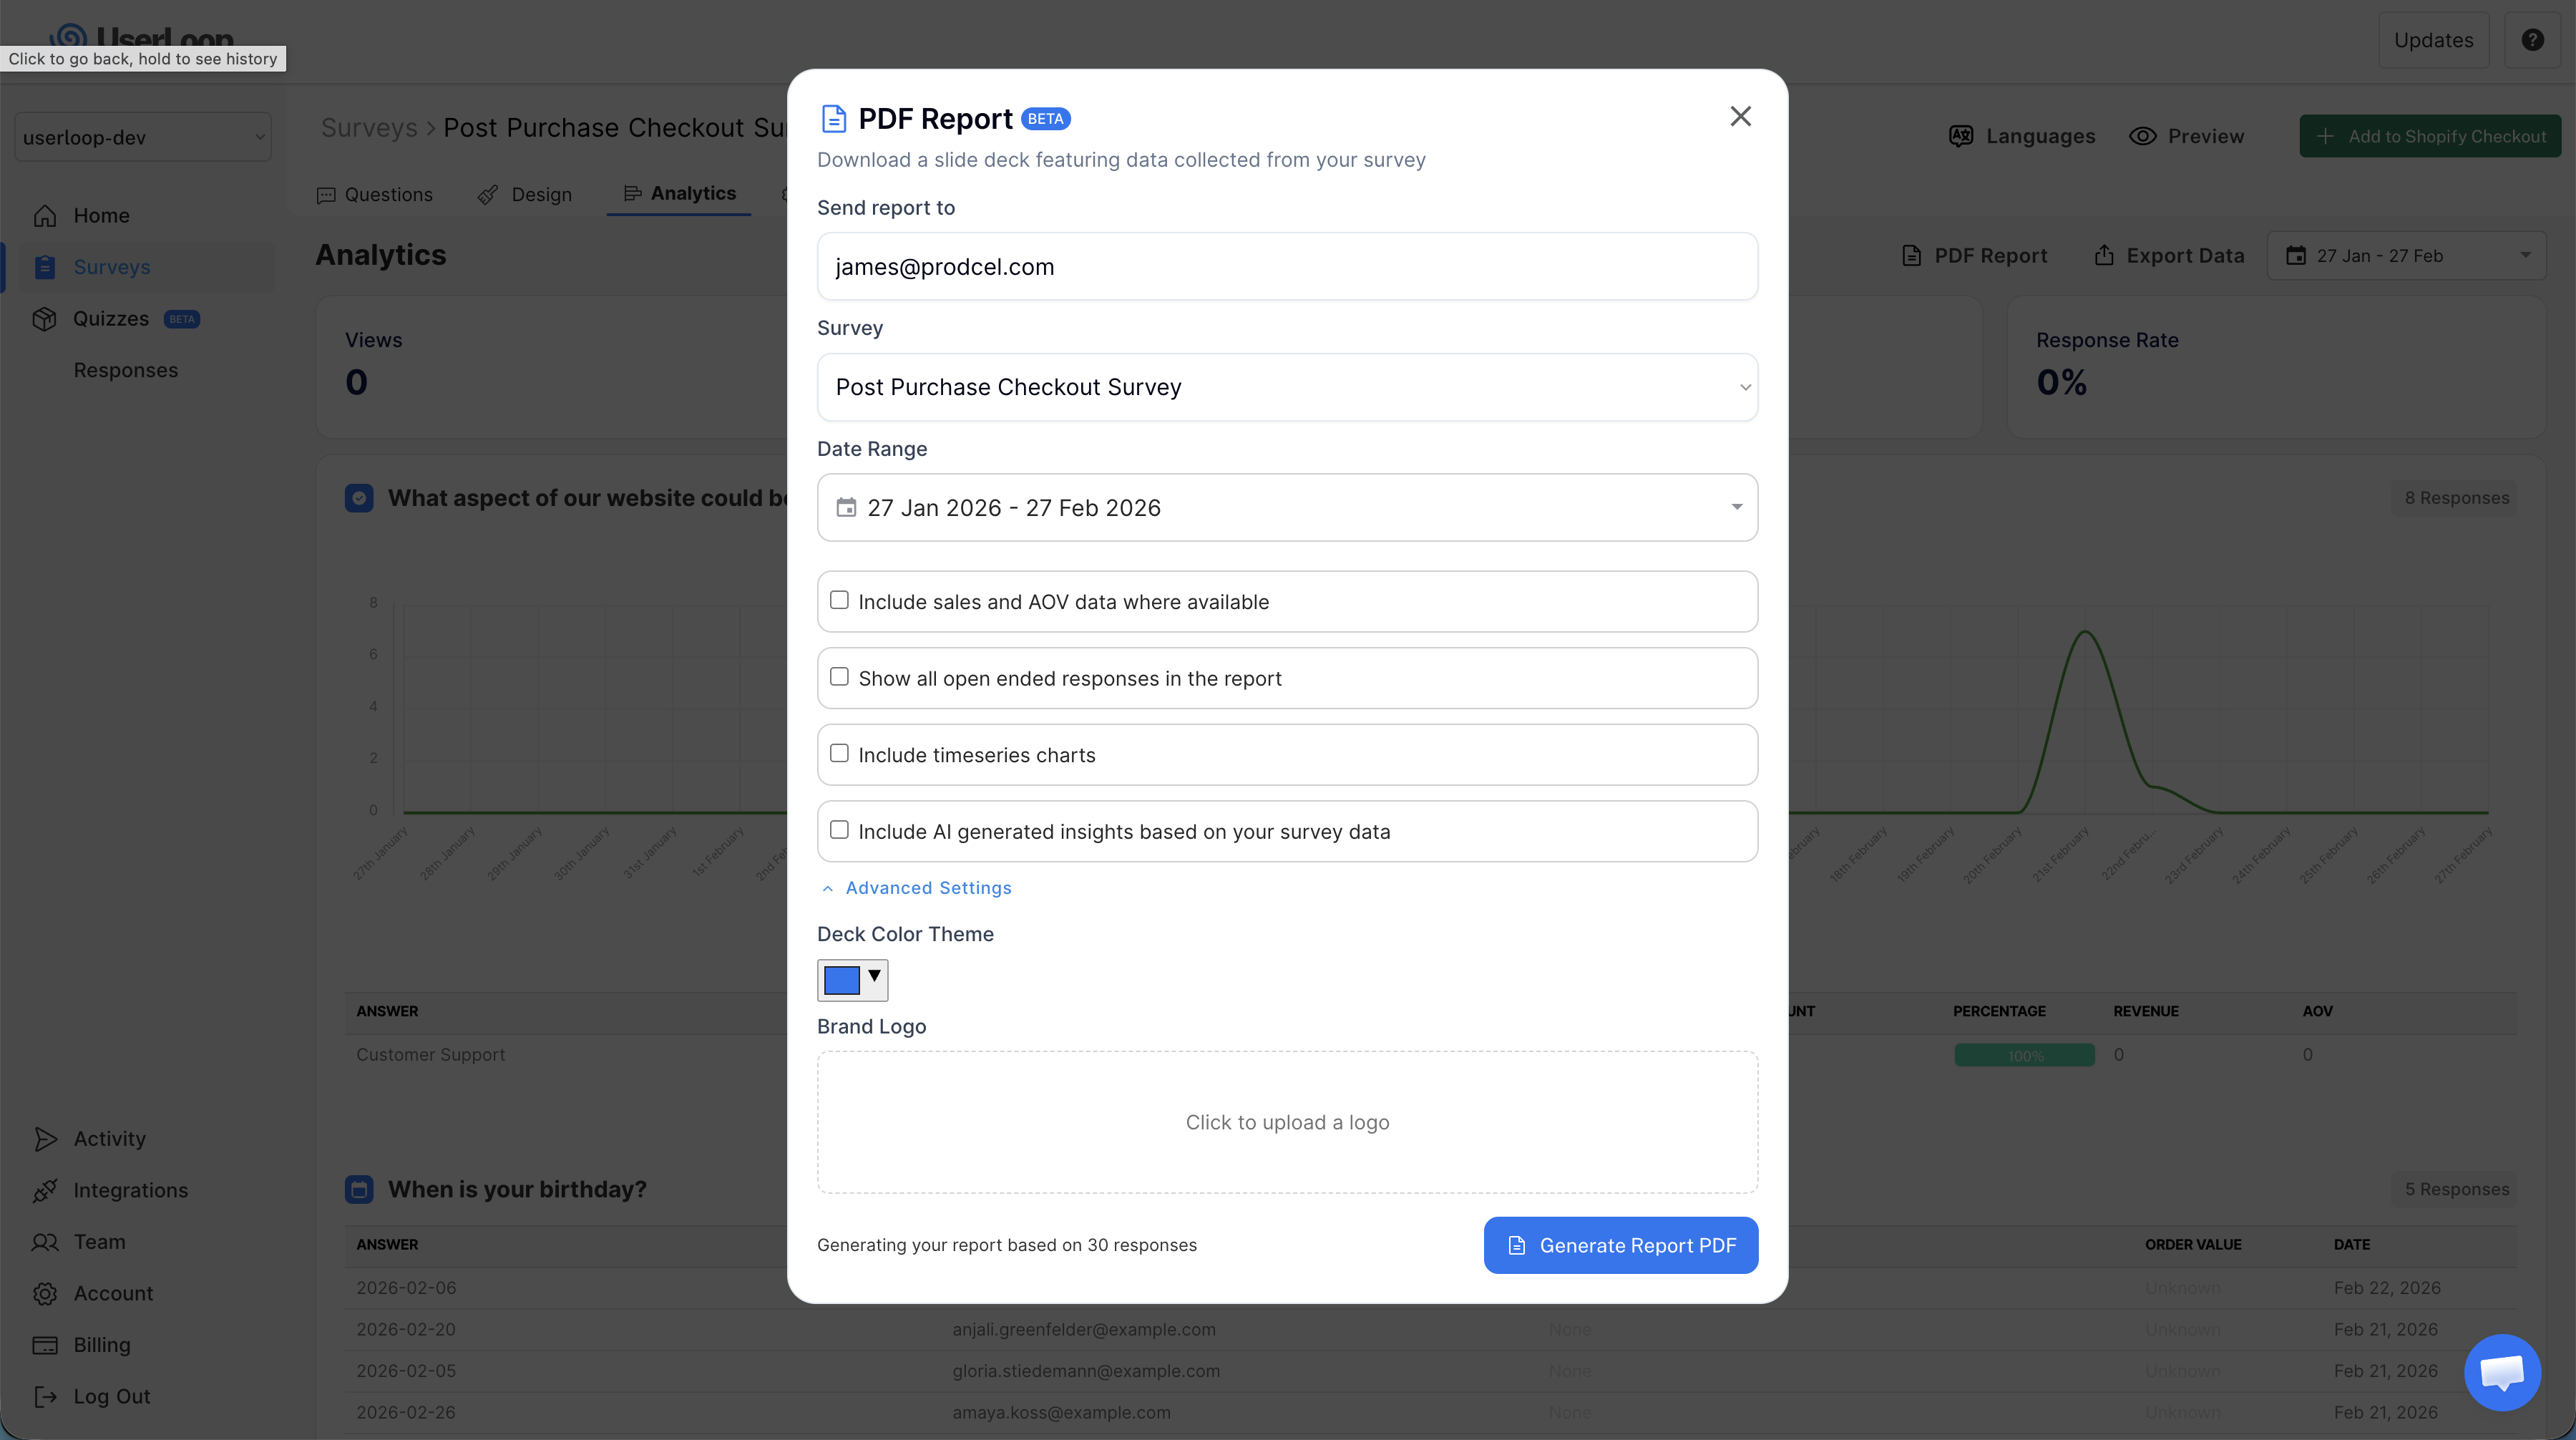This screenshot has width=2576, height=1440.
Task: View Activity from the sidebar
Action: click(x=109, y=1138)
